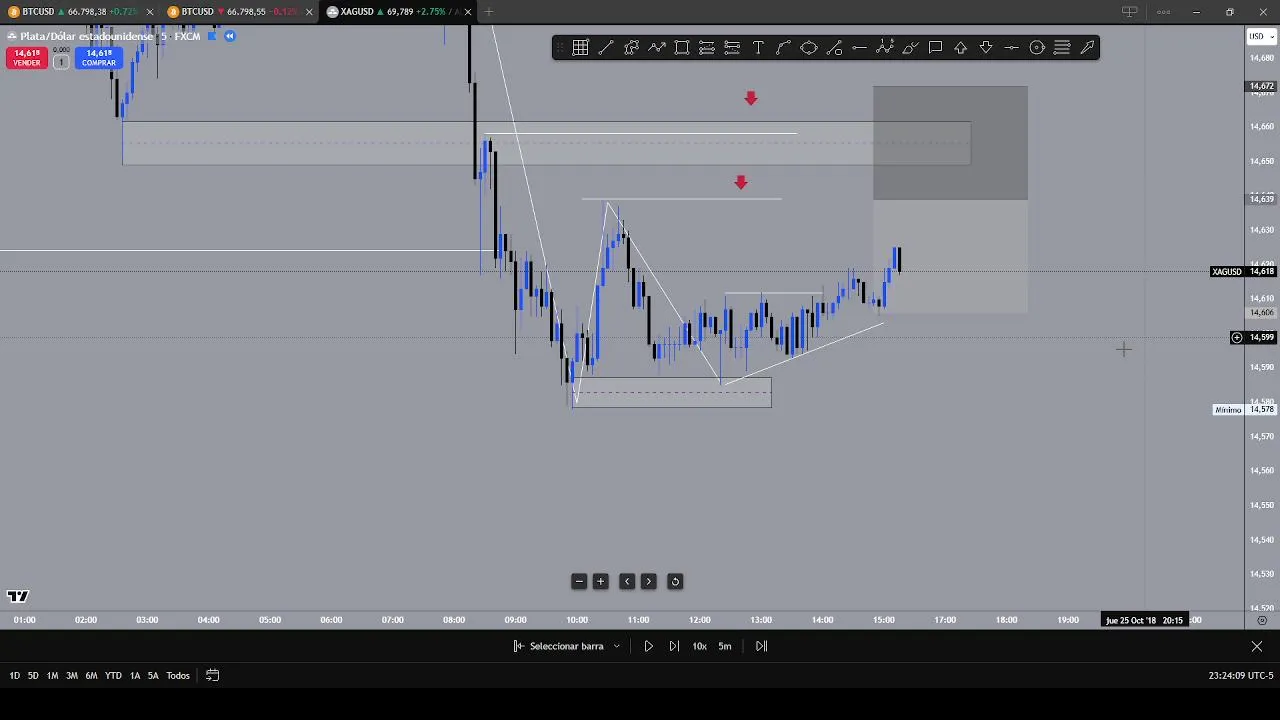1280x720 pixels.
Task: Choose the numbered wave pattern tool
Action: (885, 47)
